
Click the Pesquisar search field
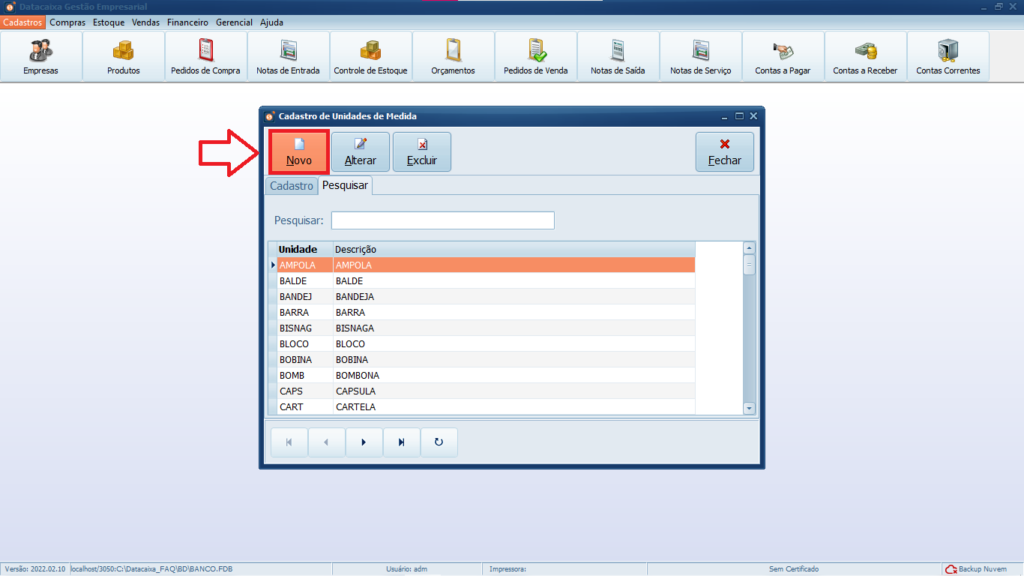click(x=442, y=220)
